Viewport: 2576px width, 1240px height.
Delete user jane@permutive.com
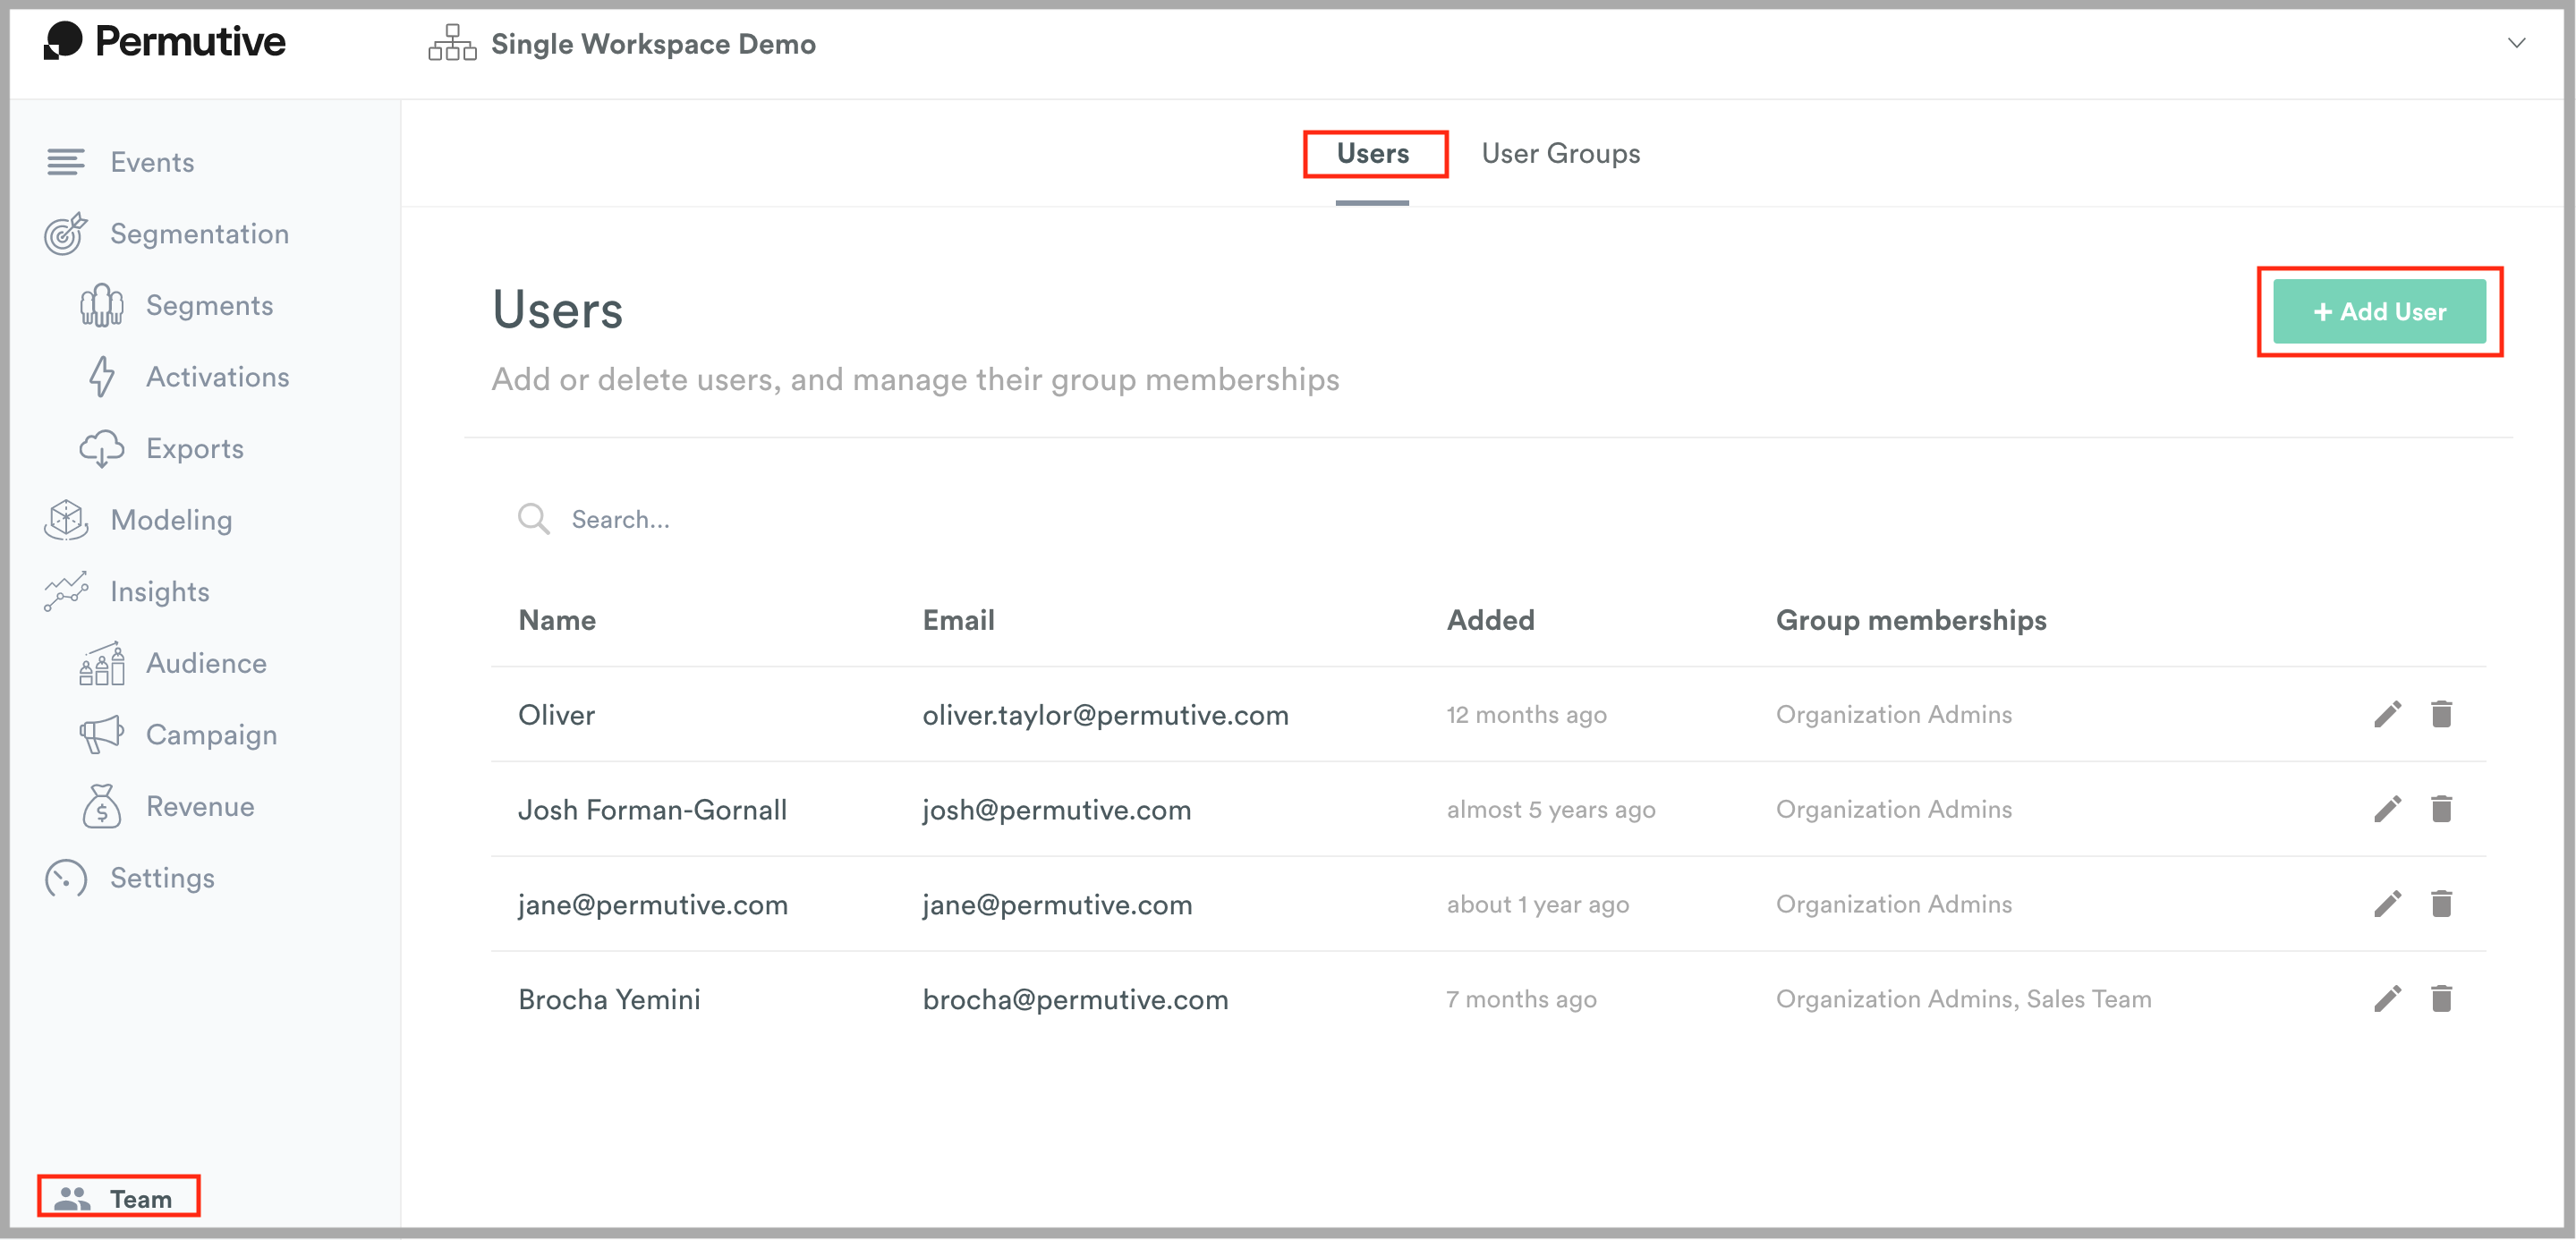tap(2441, 904)
